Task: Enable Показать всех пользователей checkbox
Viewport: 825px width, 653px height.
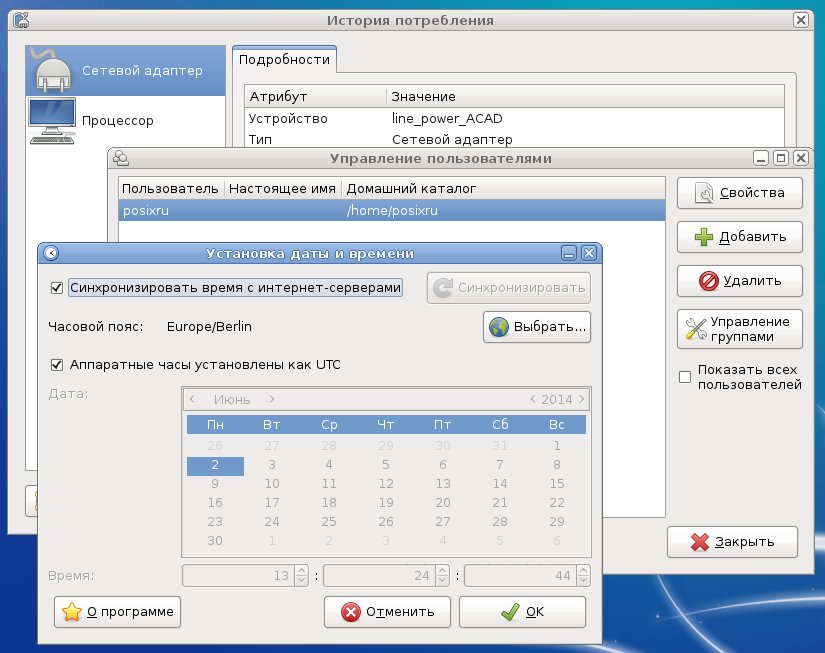Action: 685,377
